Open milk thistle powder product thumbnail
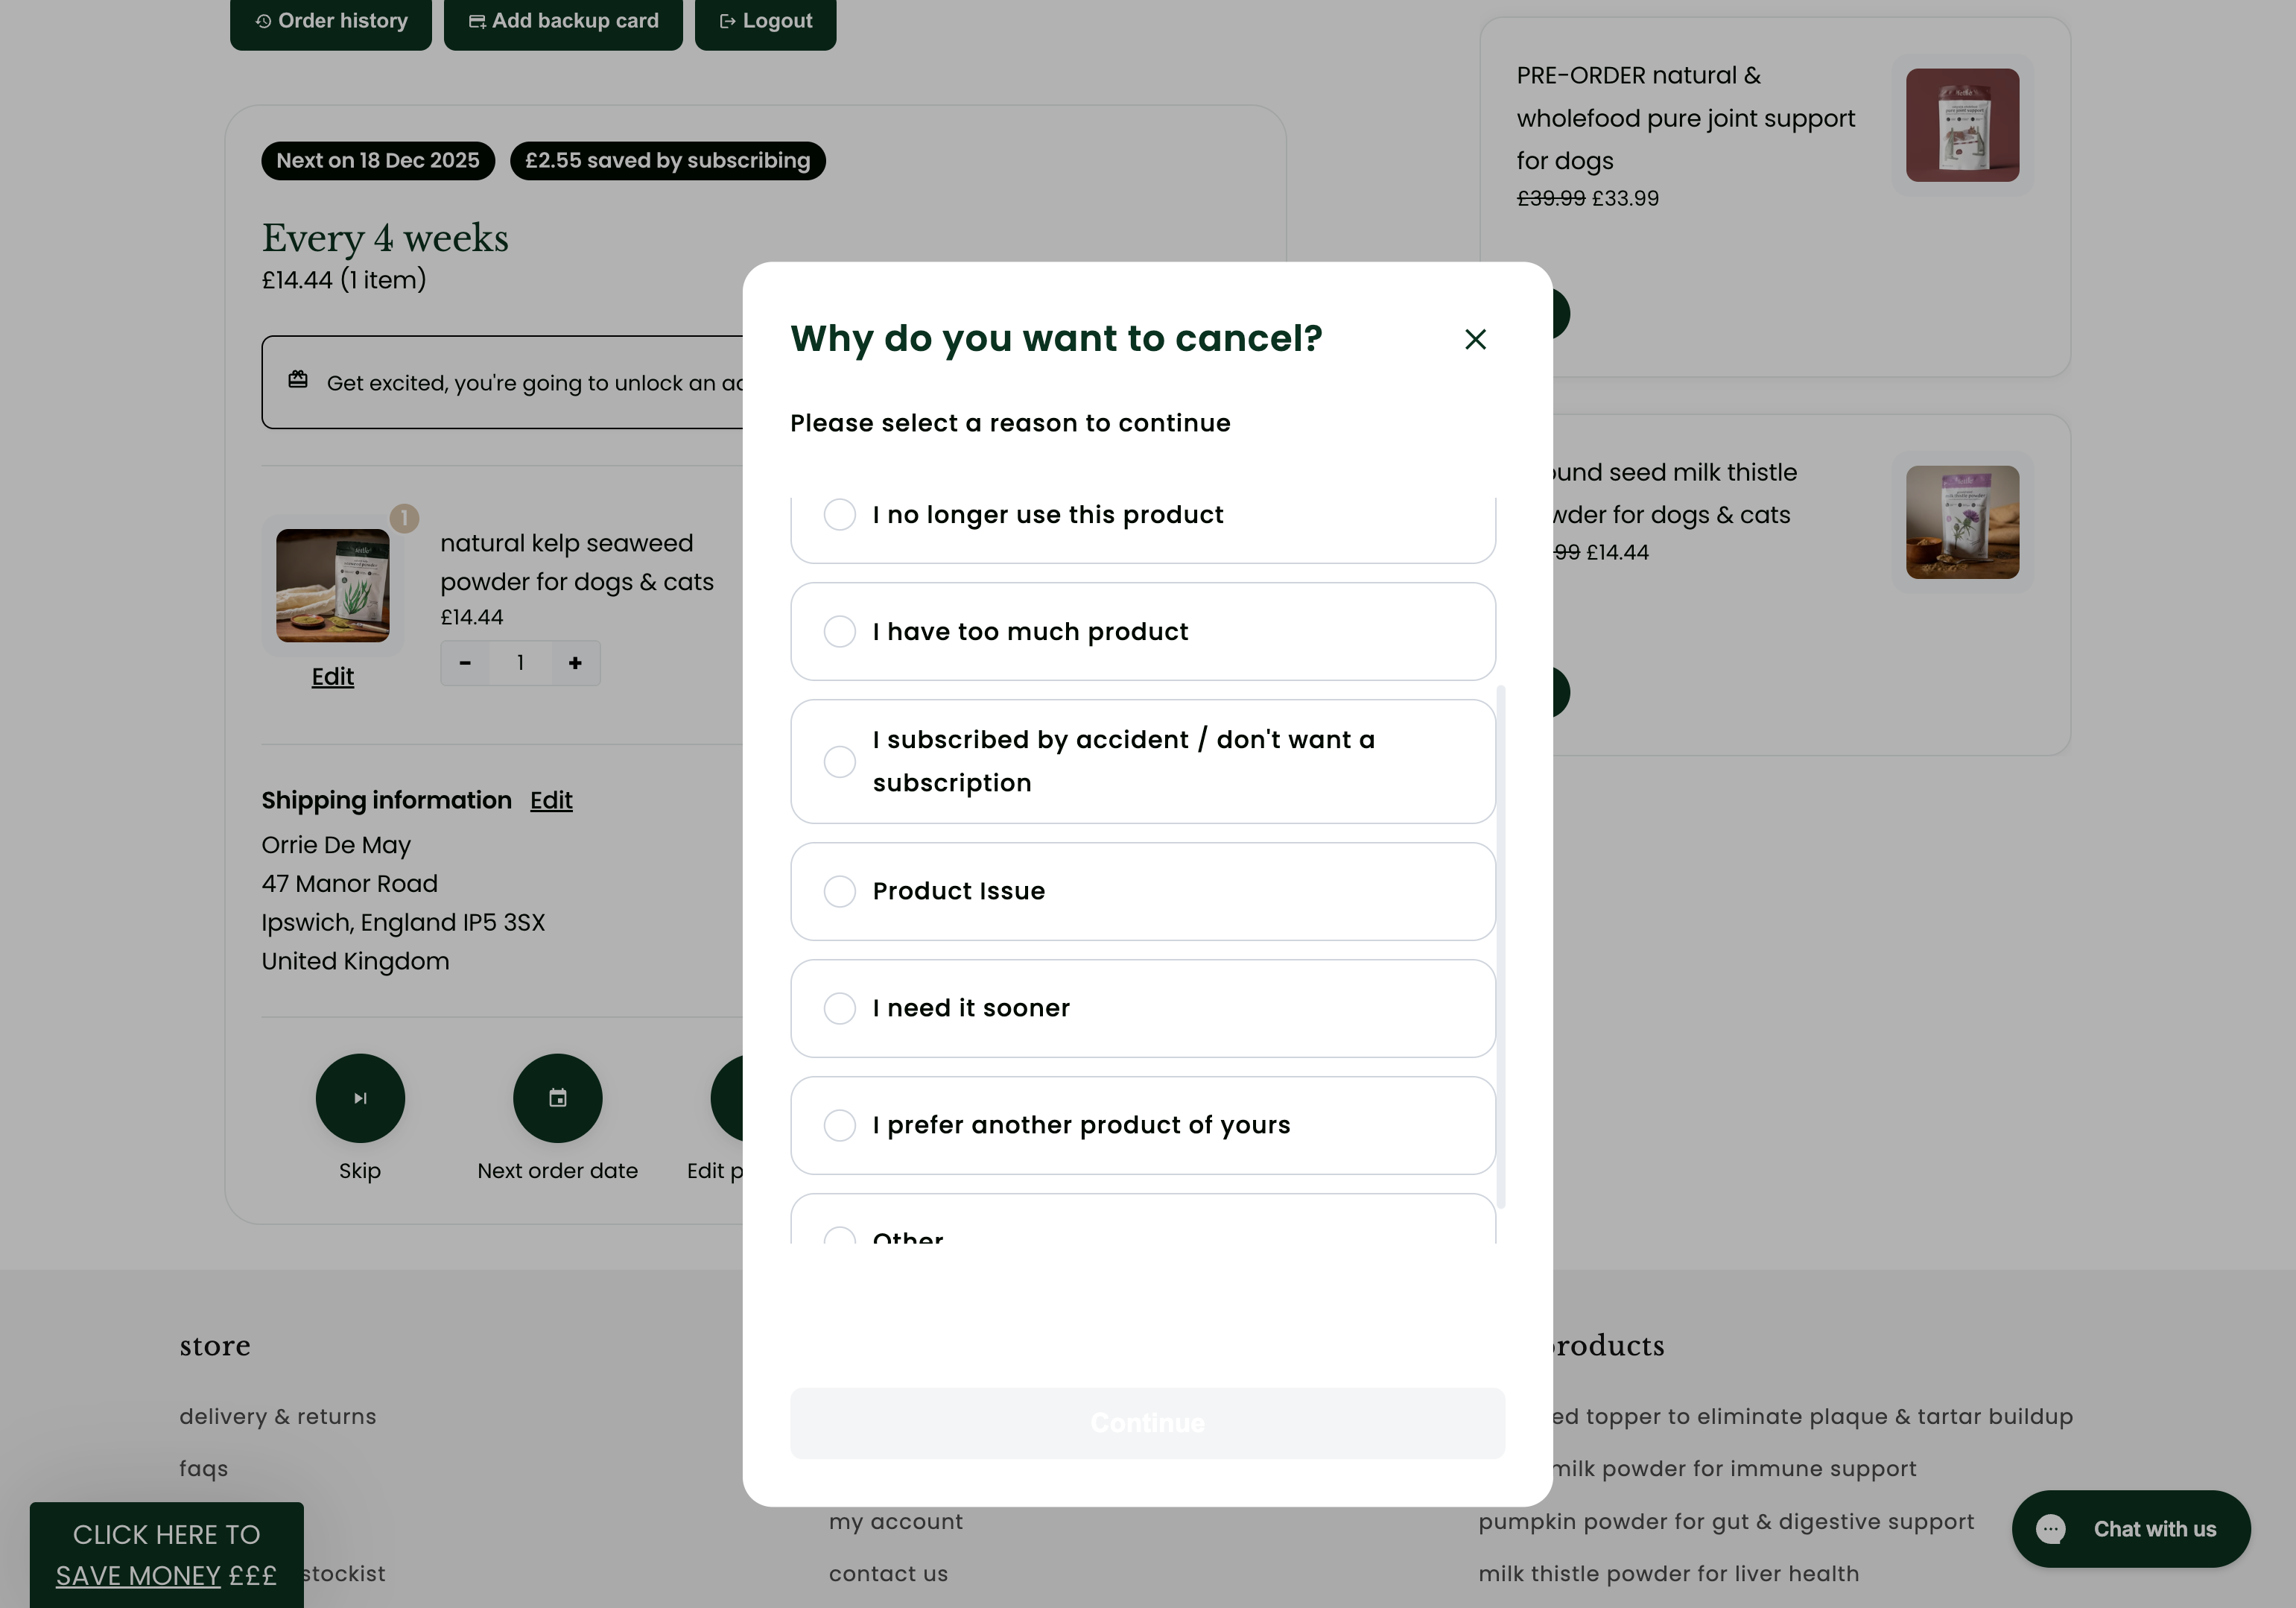 [x=1962, y=522]
